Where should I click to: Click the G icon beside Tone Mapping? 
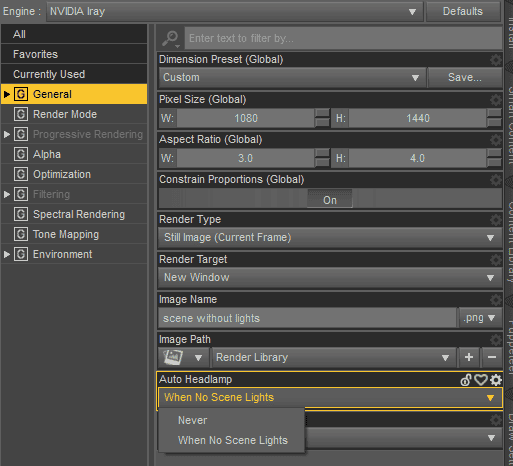coord(21,234)
